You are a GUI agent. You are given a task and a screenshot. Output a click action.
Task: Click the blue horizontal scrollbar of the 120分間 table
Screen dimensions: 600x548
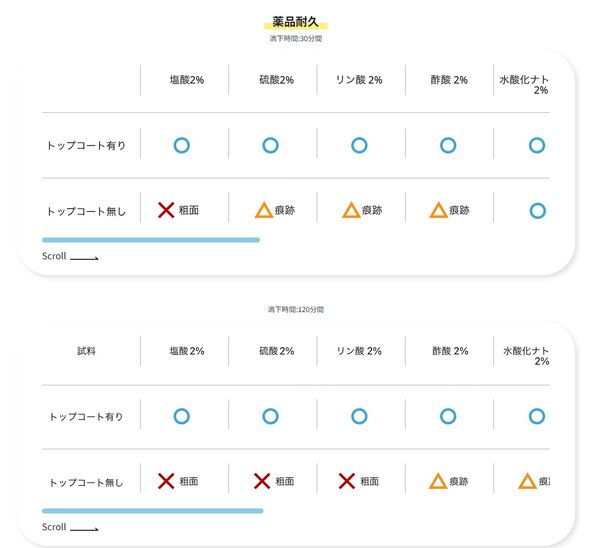tap(153, 511)
